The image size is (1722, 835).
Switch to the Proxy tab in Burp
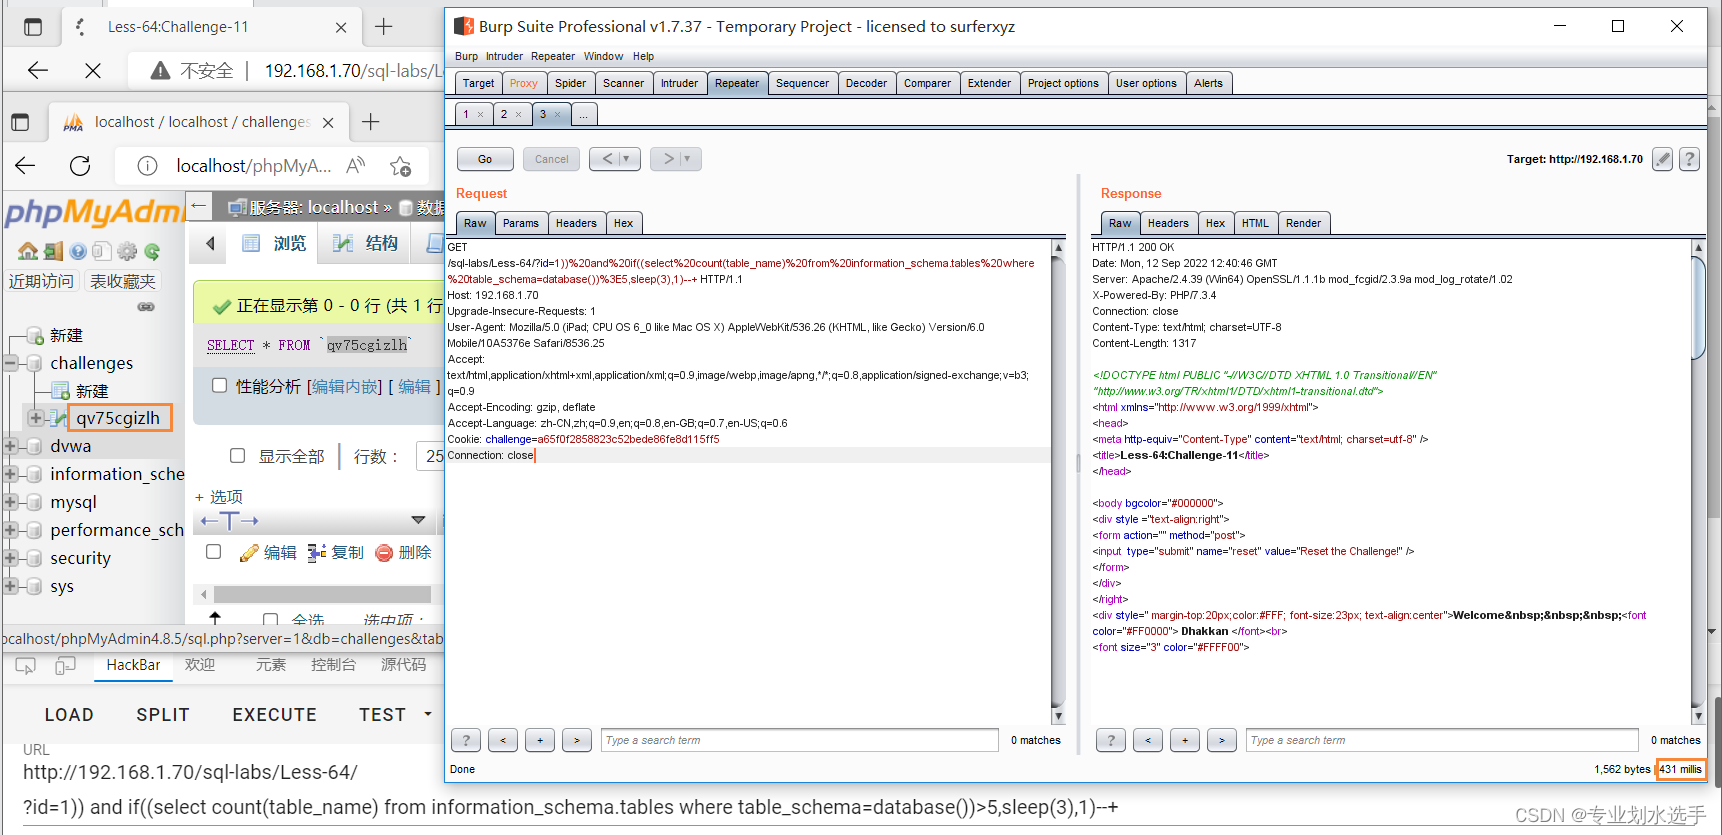(523, 83)
